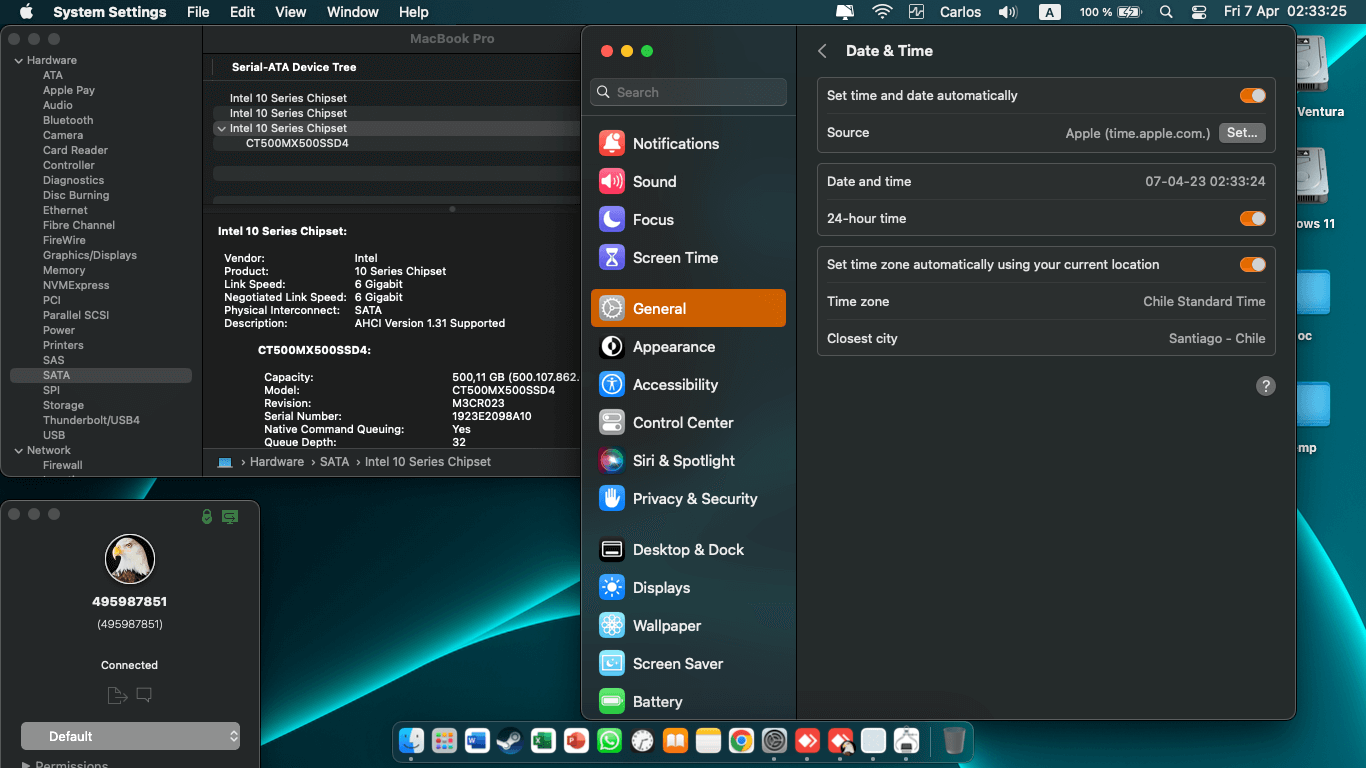Select Bluetooth in hardware list

[x=68, y=120]
